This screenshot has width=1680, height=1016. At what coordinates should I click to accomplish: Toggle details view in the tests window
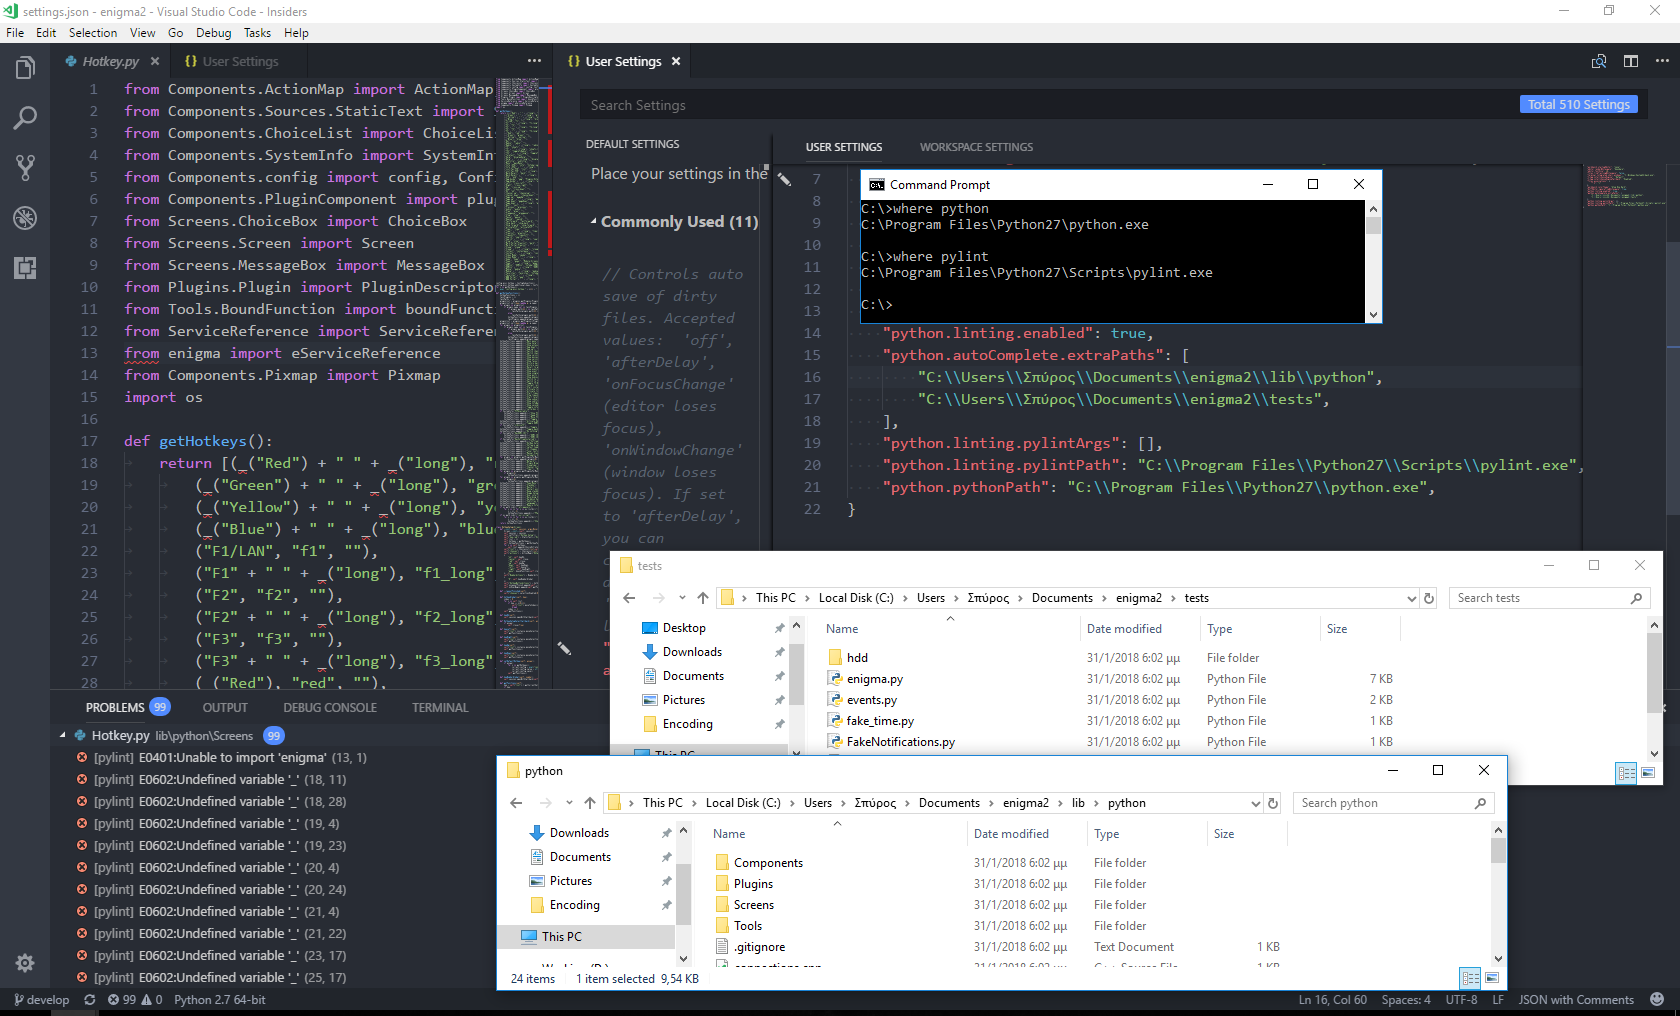tap(1626, 772)
